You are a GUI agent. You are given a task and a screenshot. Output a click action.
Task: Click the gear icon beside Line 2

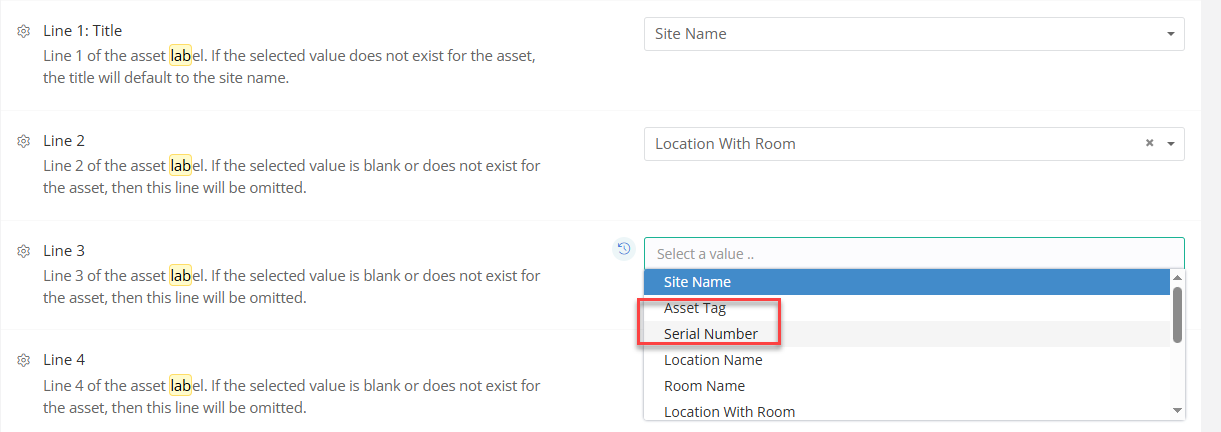(24, 141)
